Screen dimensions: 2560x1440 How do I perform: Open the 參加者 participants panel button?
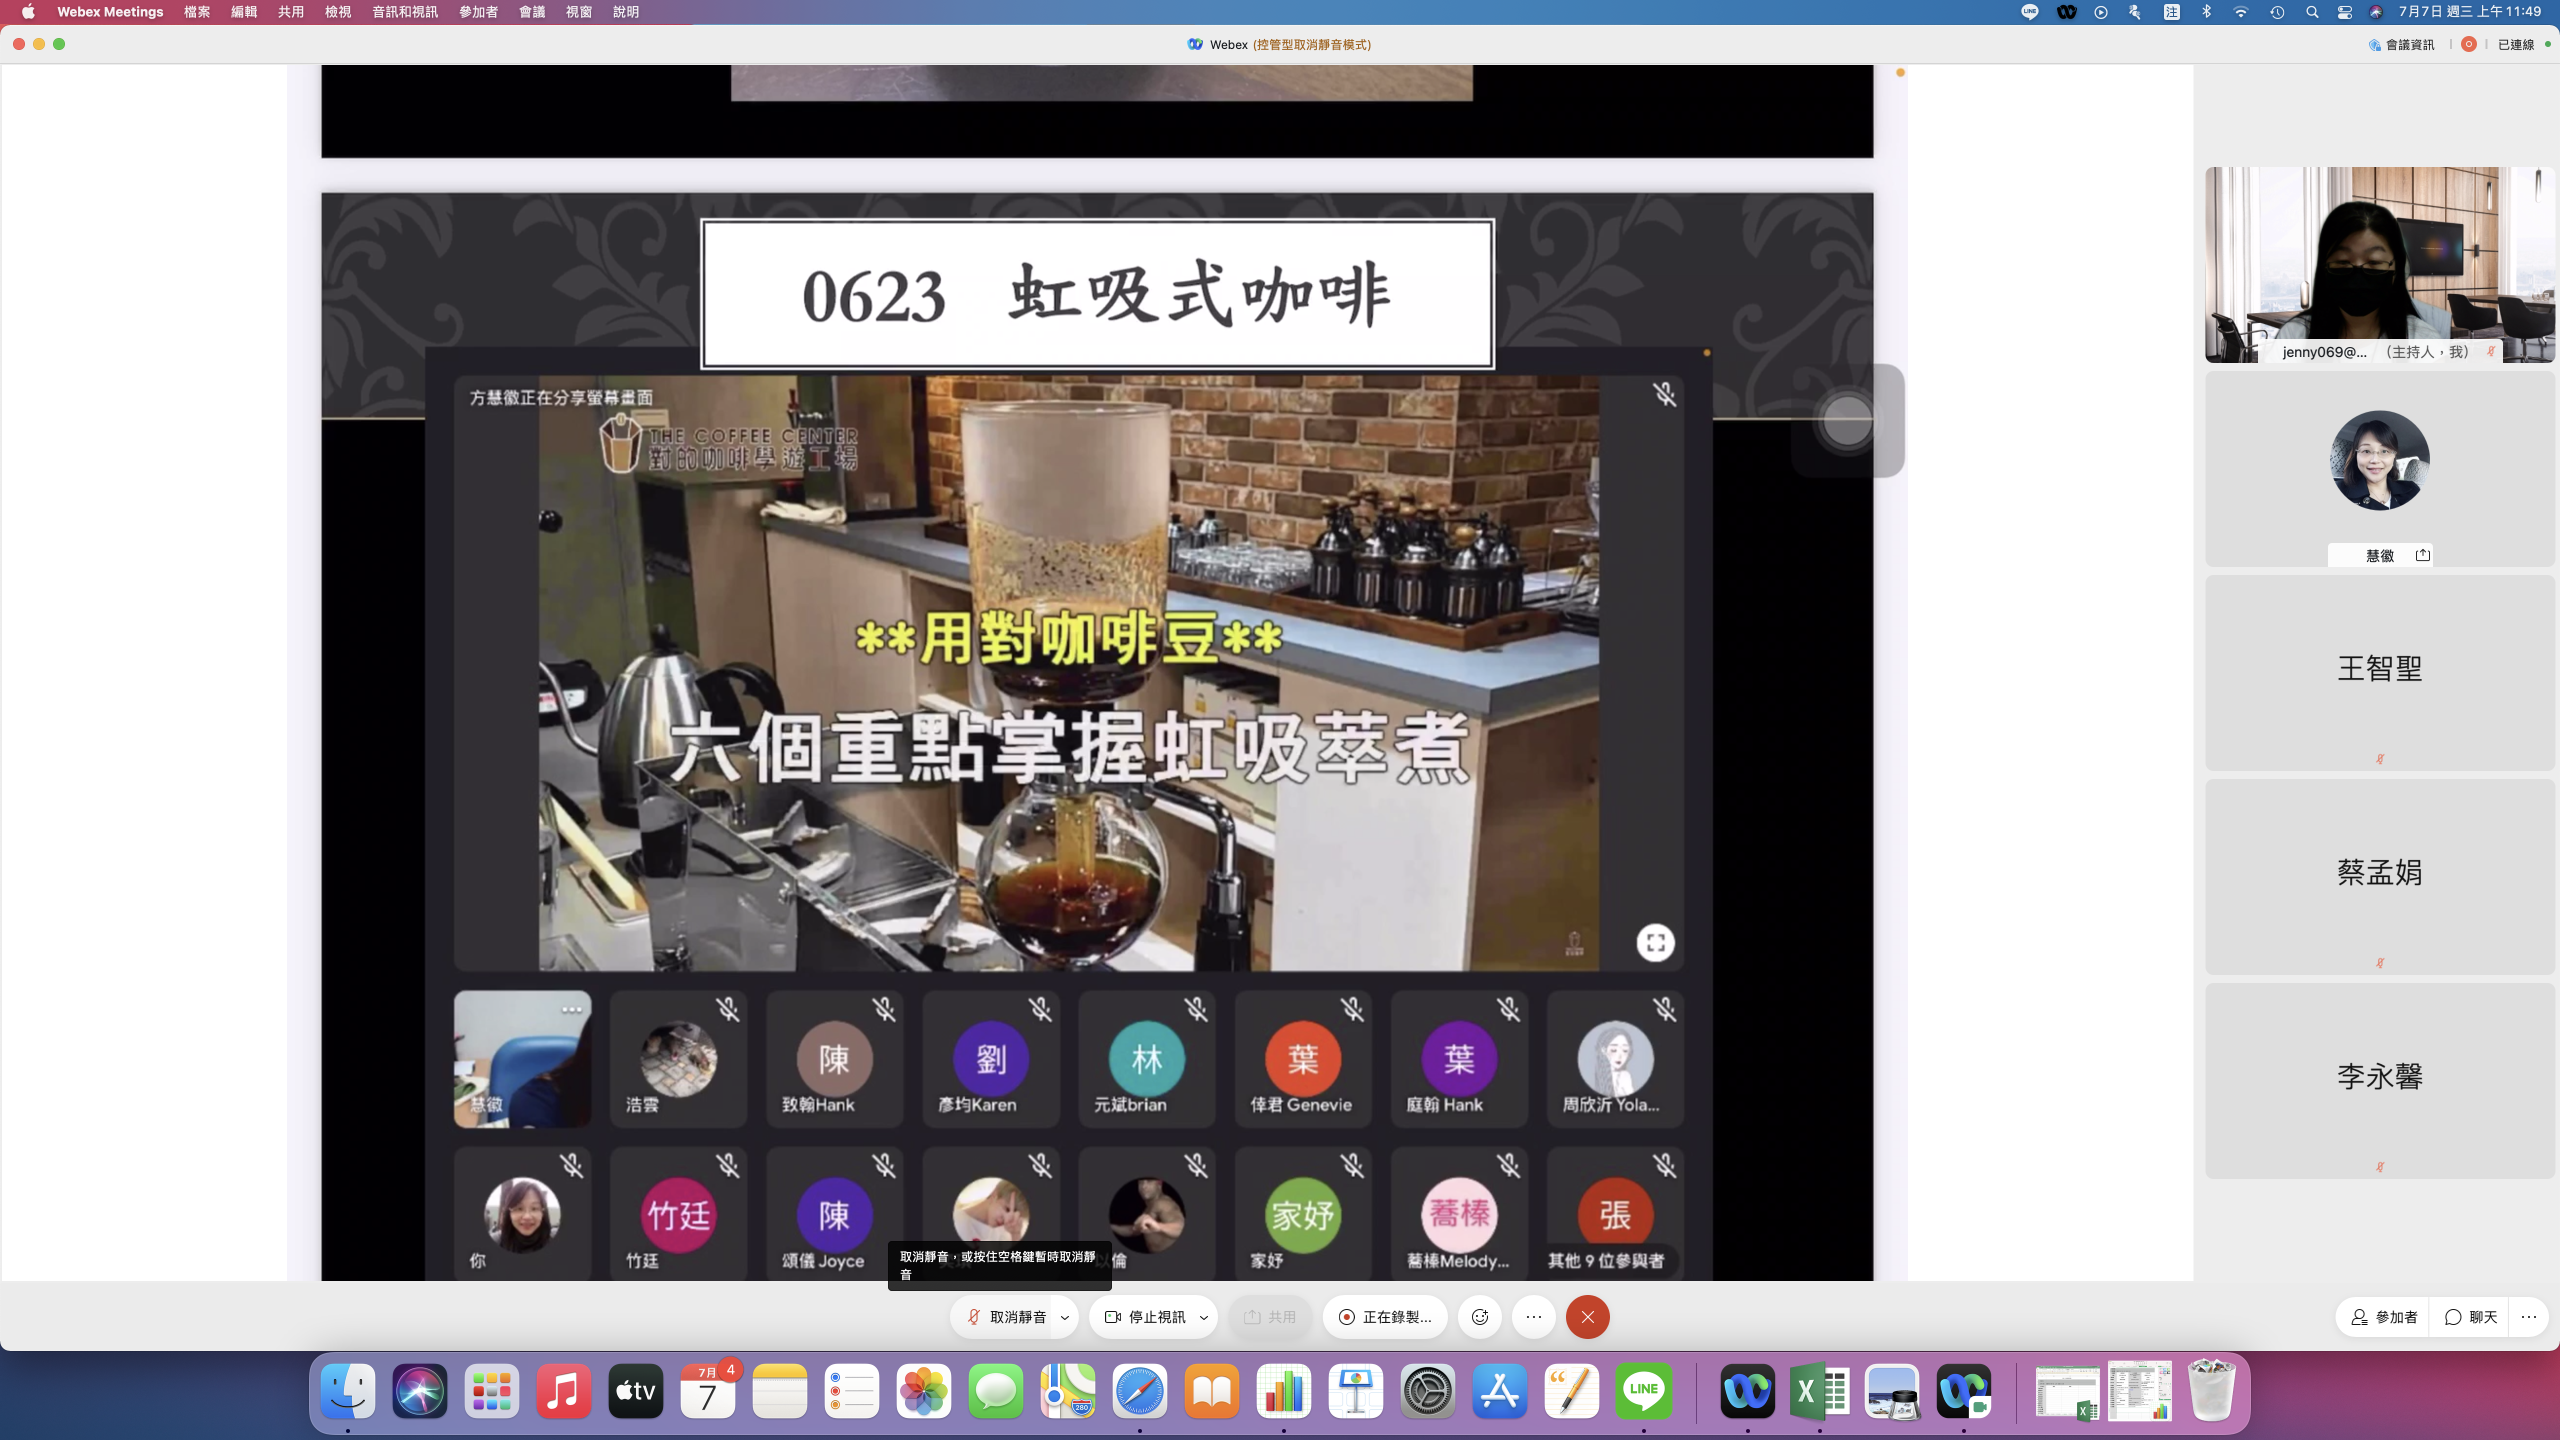pyautogui.click(x=2384, y=1317)
